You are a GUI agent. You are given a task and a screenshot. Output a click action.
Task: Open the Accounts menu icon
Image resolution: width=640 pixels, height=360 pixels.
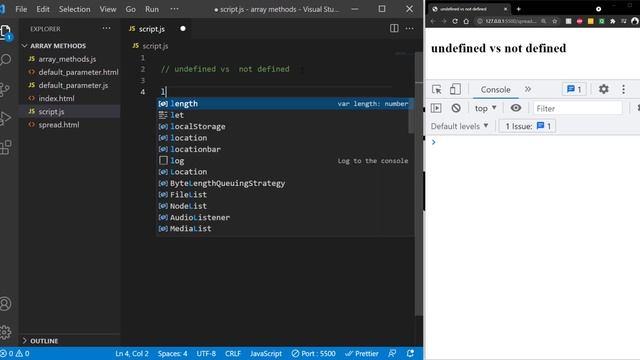pyautogui.click(x=6, y=304)
